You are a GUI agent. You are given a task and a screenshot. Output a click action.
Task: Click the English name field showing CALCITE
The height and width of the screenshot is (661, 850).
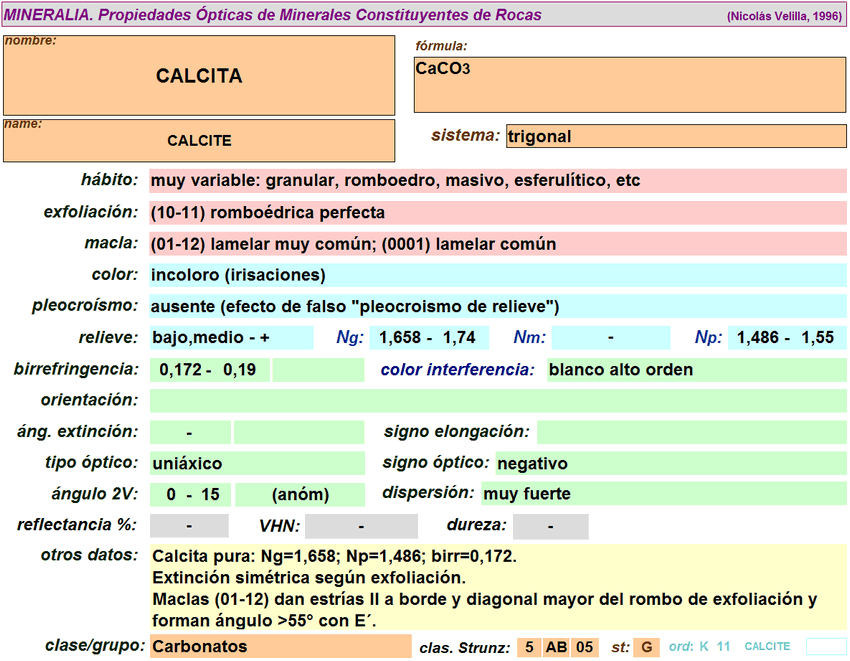point(199,141)
